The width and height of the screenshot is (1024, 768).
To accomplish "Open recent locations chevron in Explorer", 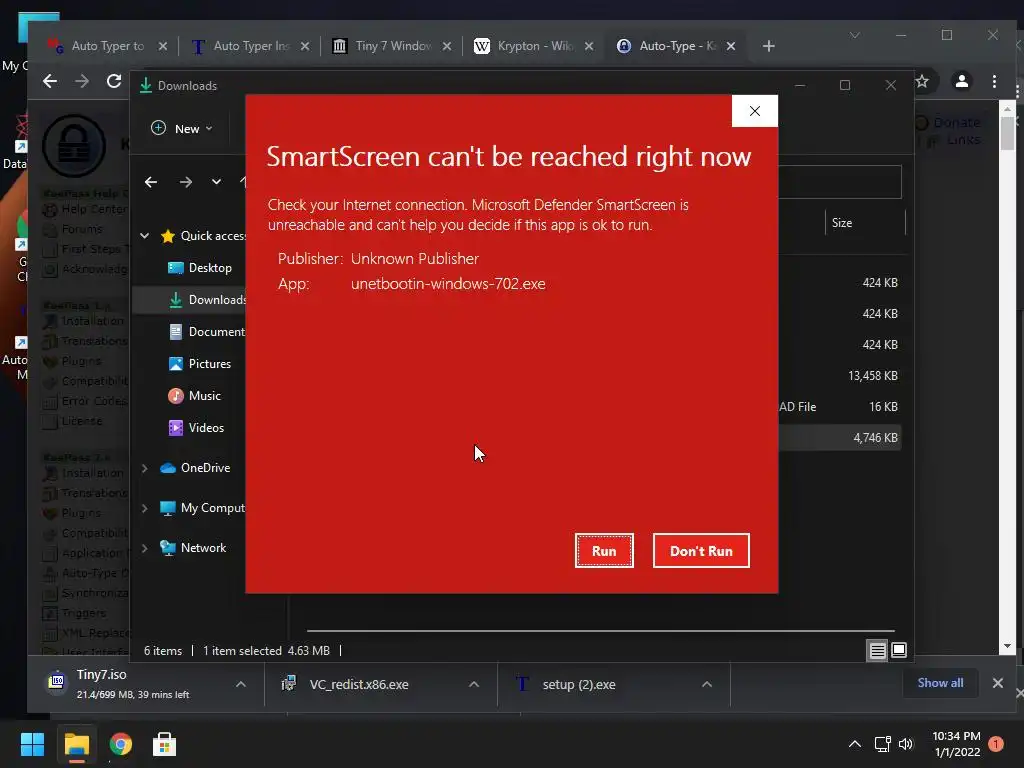I will tap(216, 182).
